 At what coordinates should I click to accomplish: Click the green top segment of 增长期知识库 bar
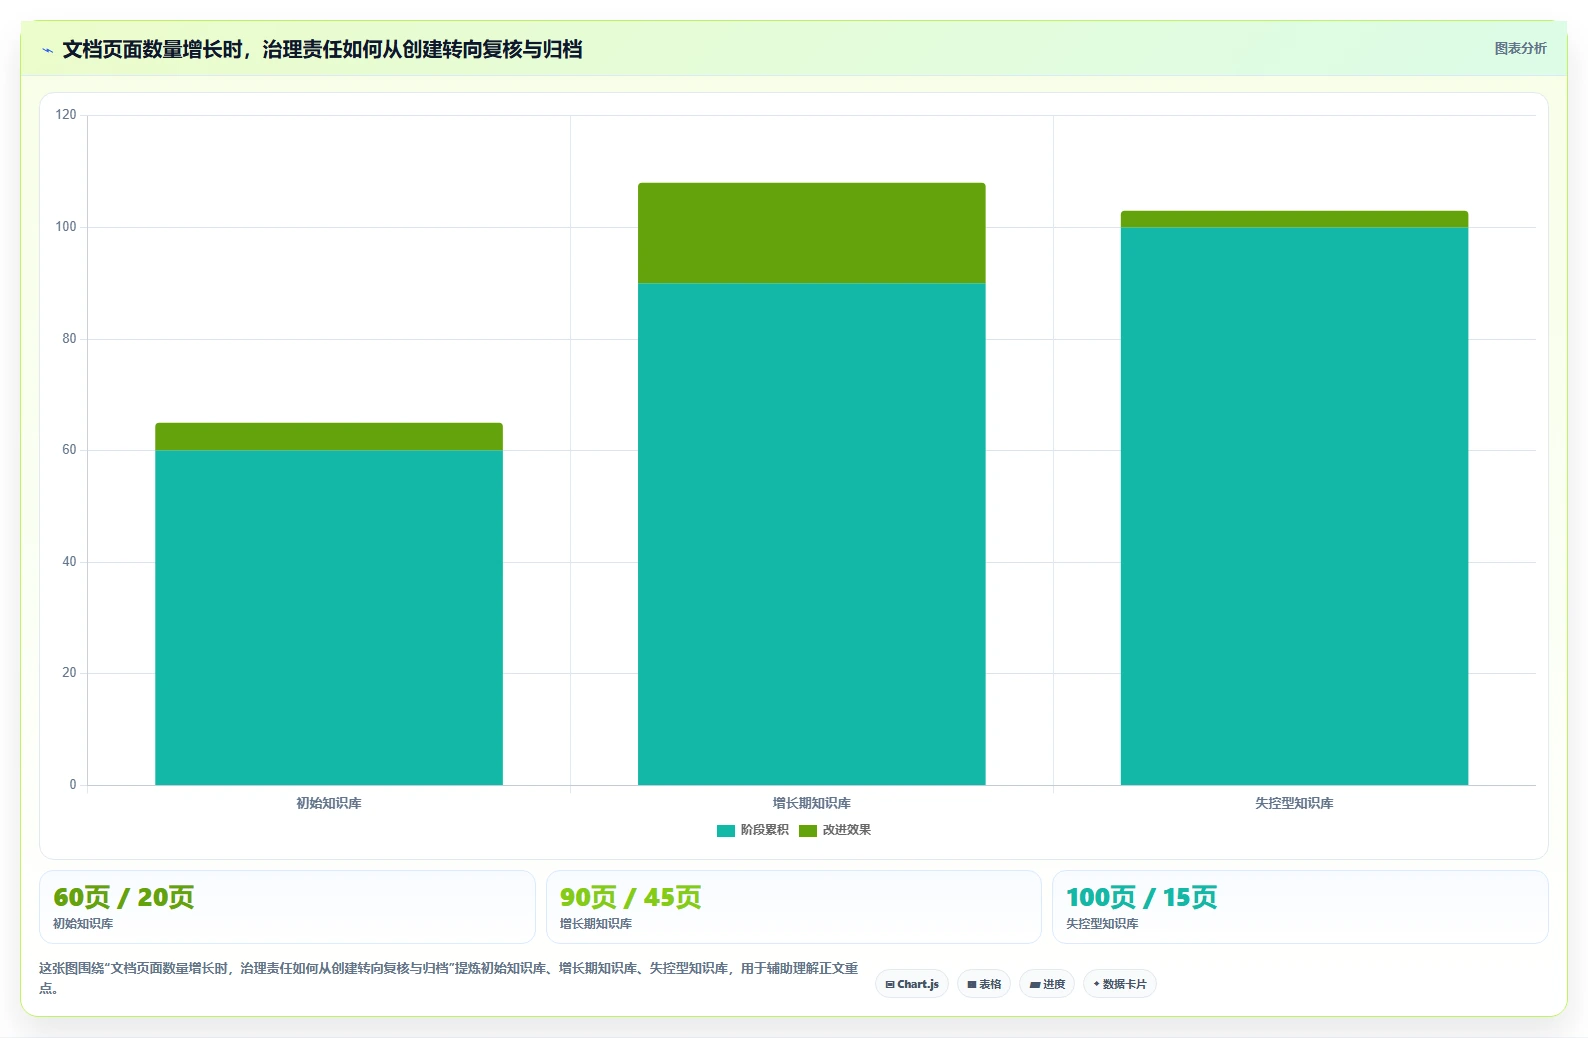[811, 233]
